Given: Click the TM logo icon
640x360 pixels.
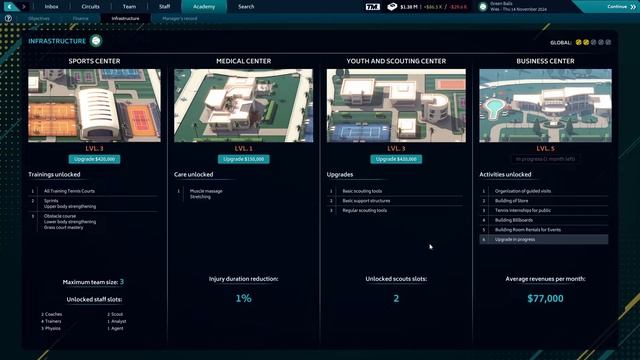Looking at the screenshot, I should pyautogui.click(x=372, y=7).
